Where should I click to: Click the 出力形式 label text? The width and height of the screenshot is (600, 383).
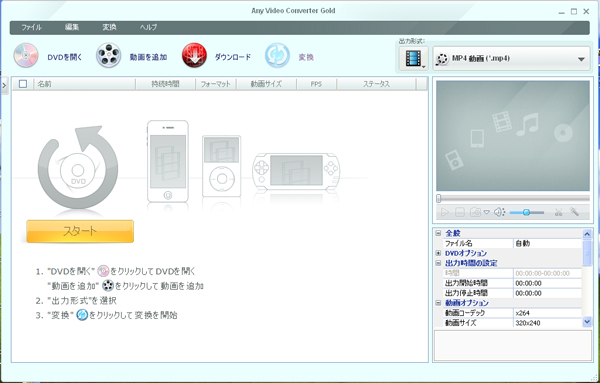(412, 41)
